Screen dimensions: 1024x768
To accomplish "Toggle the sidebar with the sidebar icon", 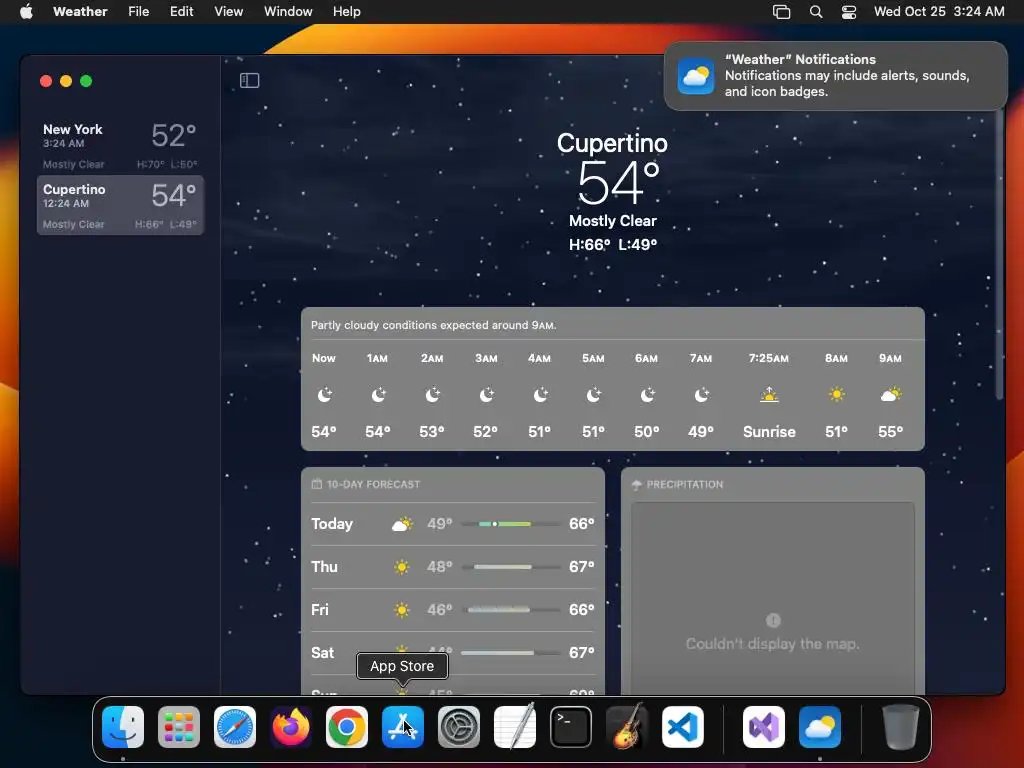I will 249,80.
